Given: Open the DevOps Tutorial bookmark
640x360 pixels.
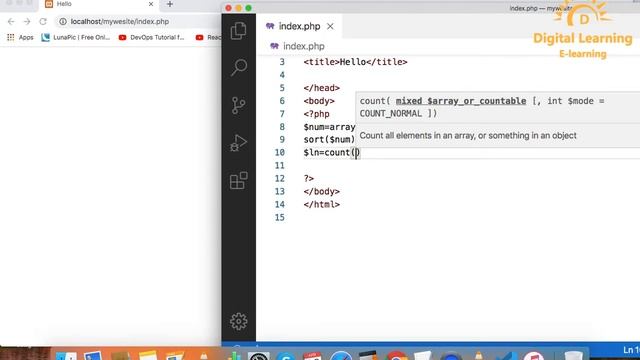Looking at the screenshot, I should [151, 37].
